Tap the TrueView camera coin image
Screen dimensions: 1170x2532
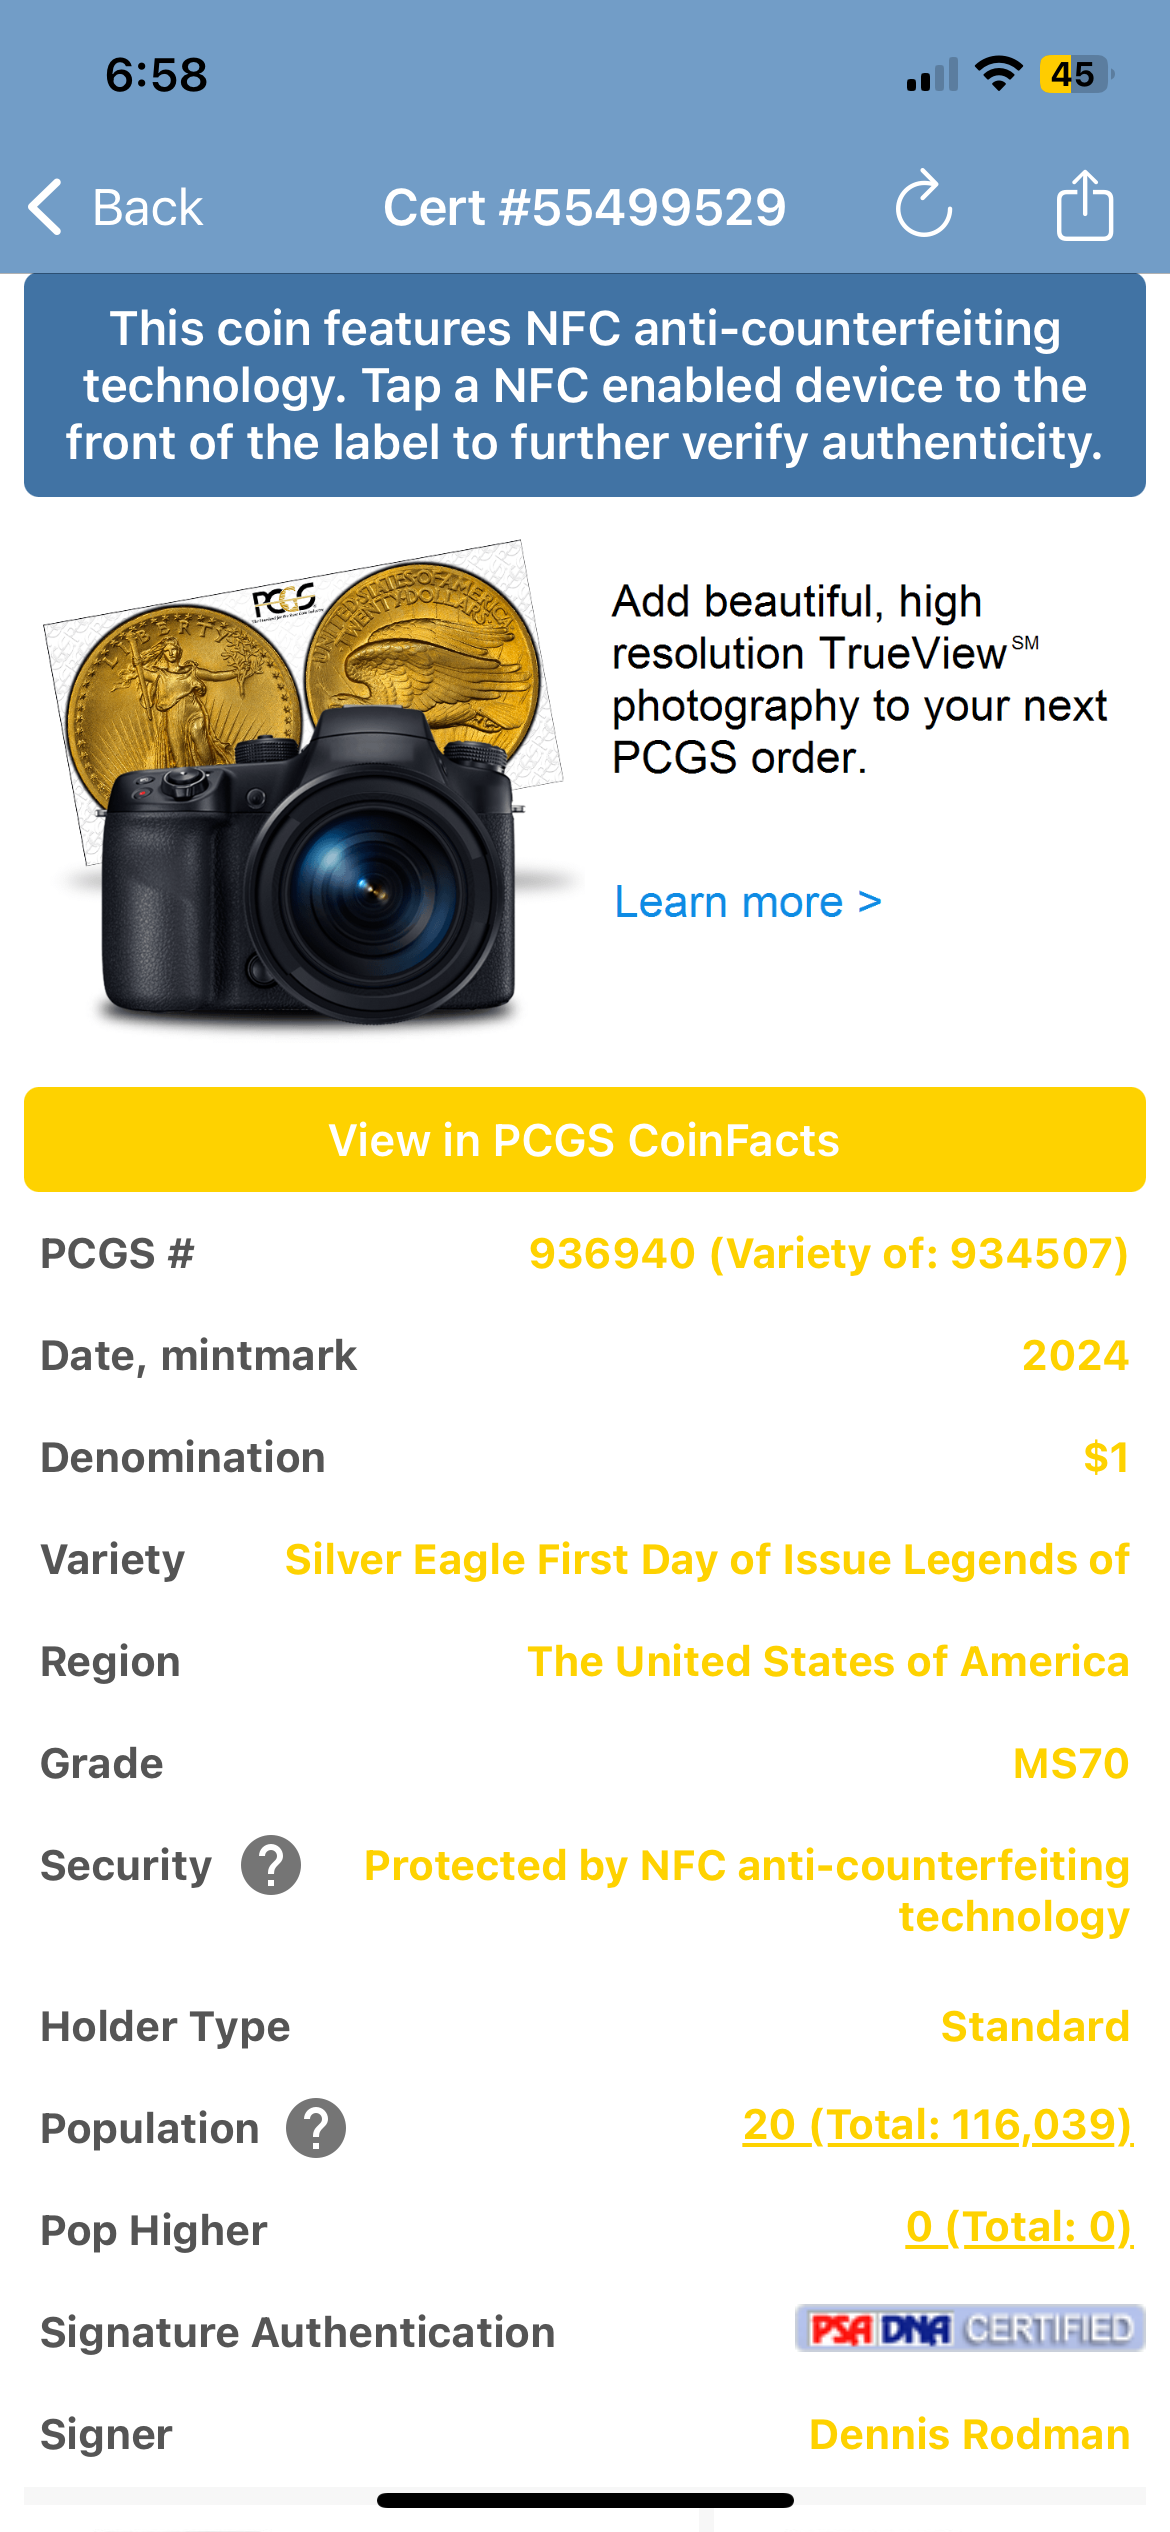[x=305, y=785]
